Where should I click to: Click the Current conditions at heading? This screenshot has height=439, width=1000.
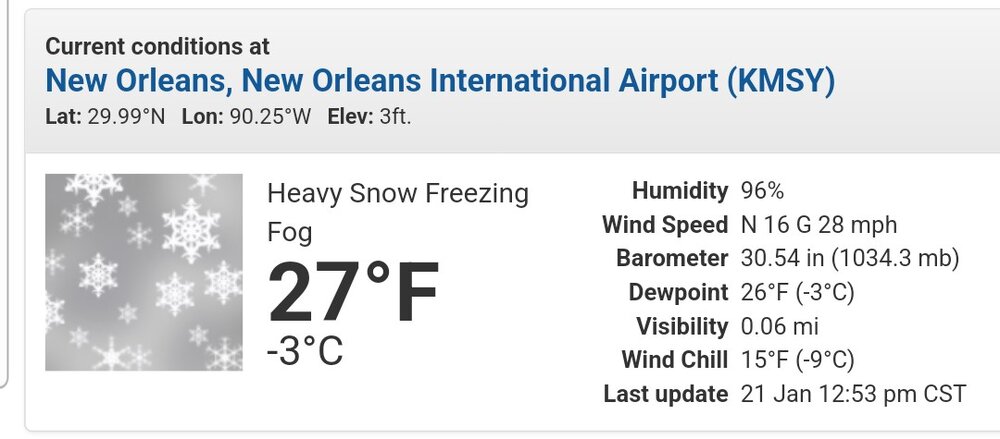coord(158,47)
